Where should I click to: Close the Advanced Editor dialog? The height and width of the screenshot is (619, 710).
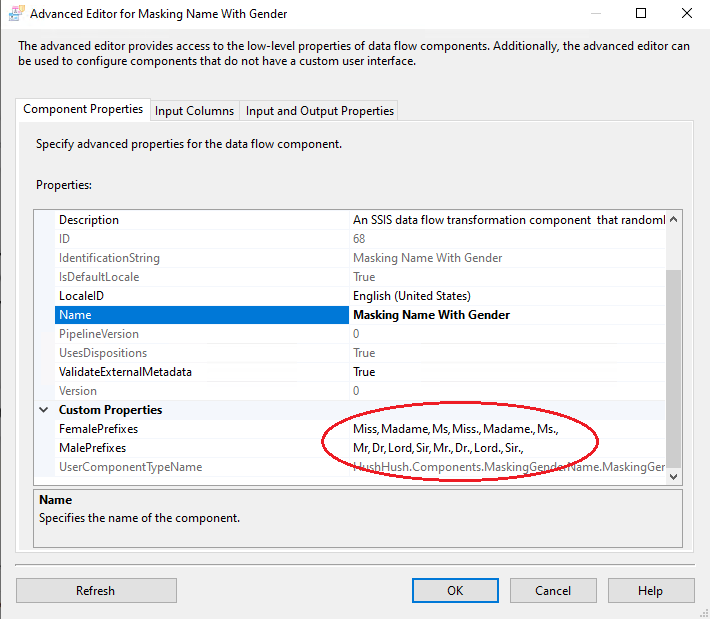coord(686,14)
